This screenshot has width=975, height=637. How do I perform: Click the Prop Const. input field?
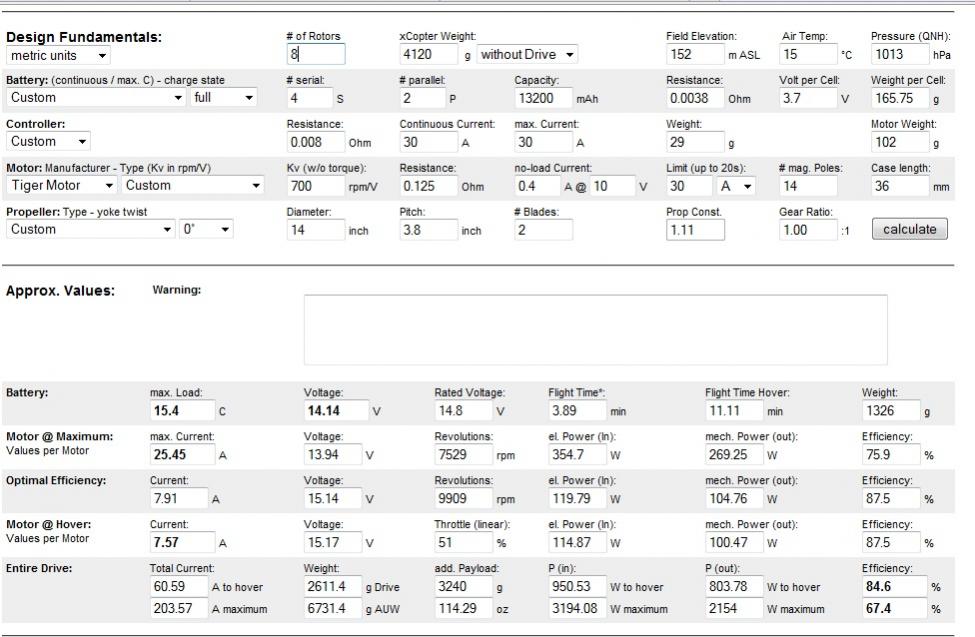point(695,230)
